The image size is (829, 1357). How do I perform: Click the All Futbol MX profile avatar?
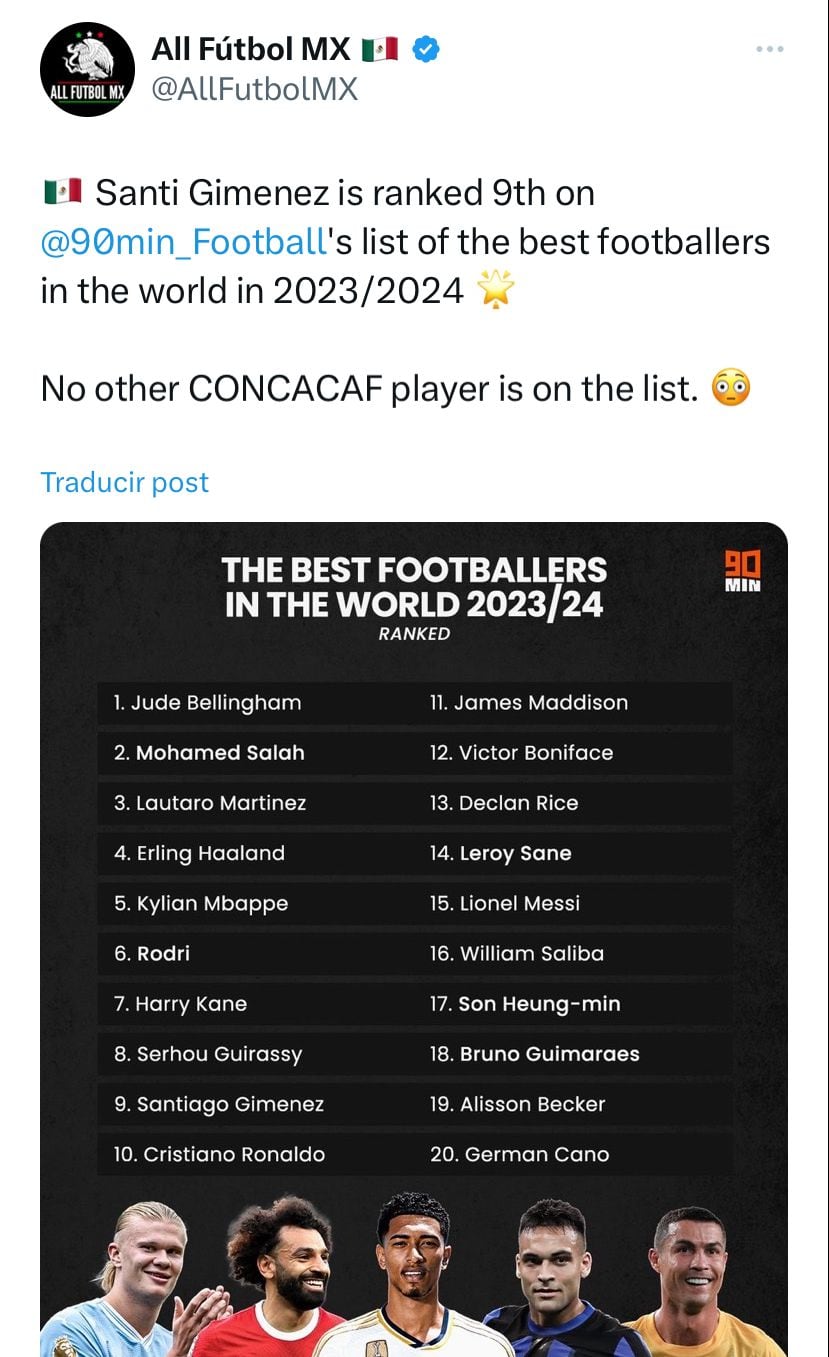tap(87, 70)
